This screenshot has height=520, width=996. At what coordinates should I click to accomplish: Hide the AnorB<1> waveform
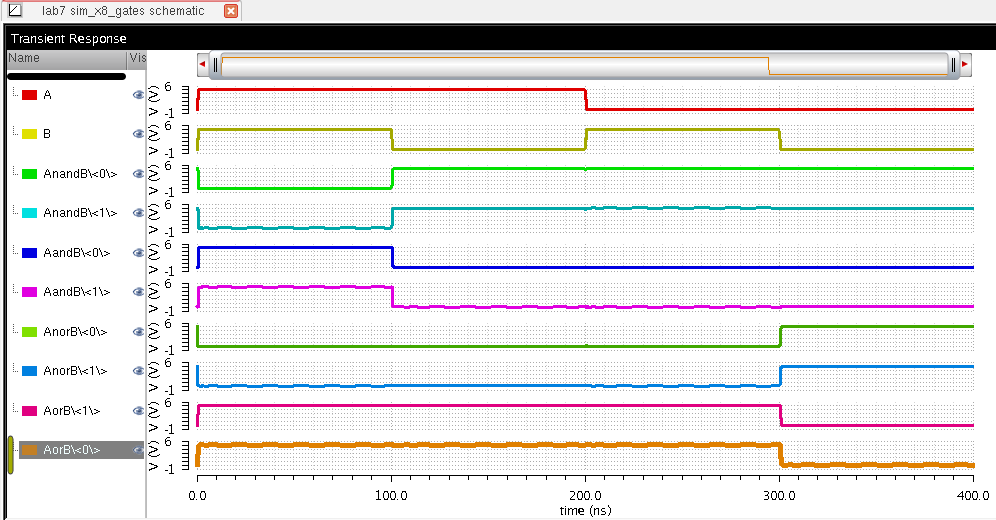[x=138, y=371]
